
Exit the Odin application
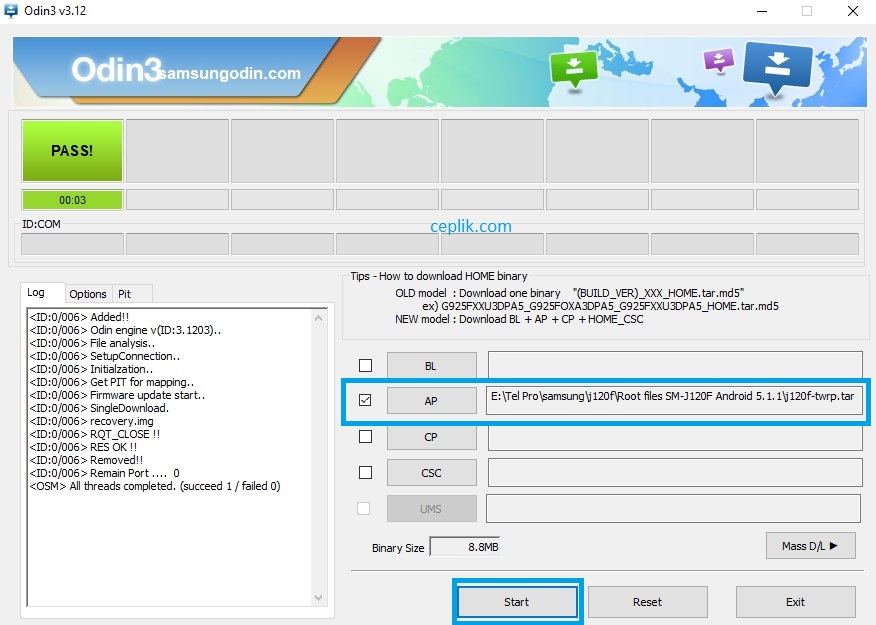tap(796, 602)
